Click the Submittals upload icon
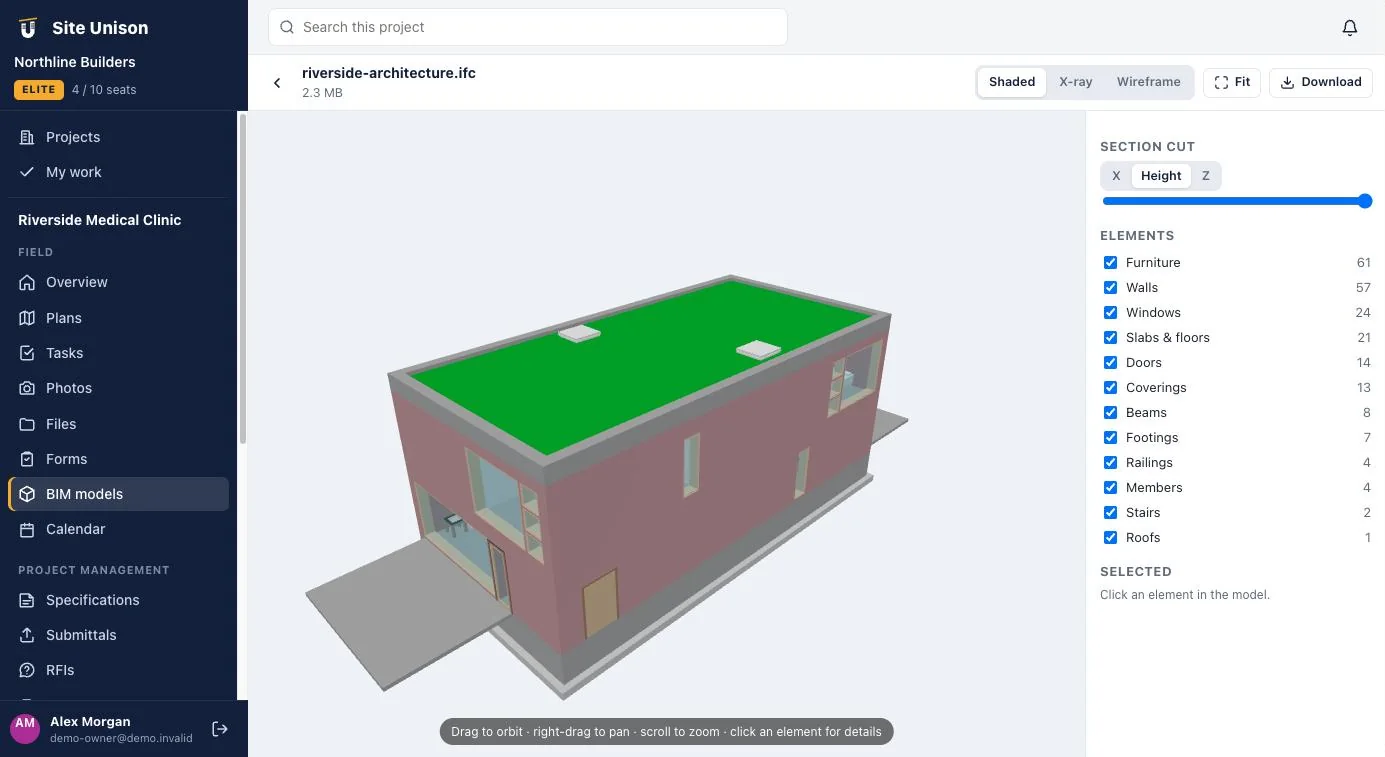 [x=27, y=635]
